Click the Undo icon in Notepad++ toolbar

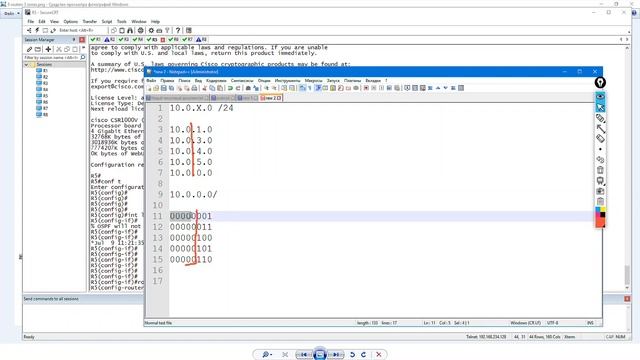(230, 88)
